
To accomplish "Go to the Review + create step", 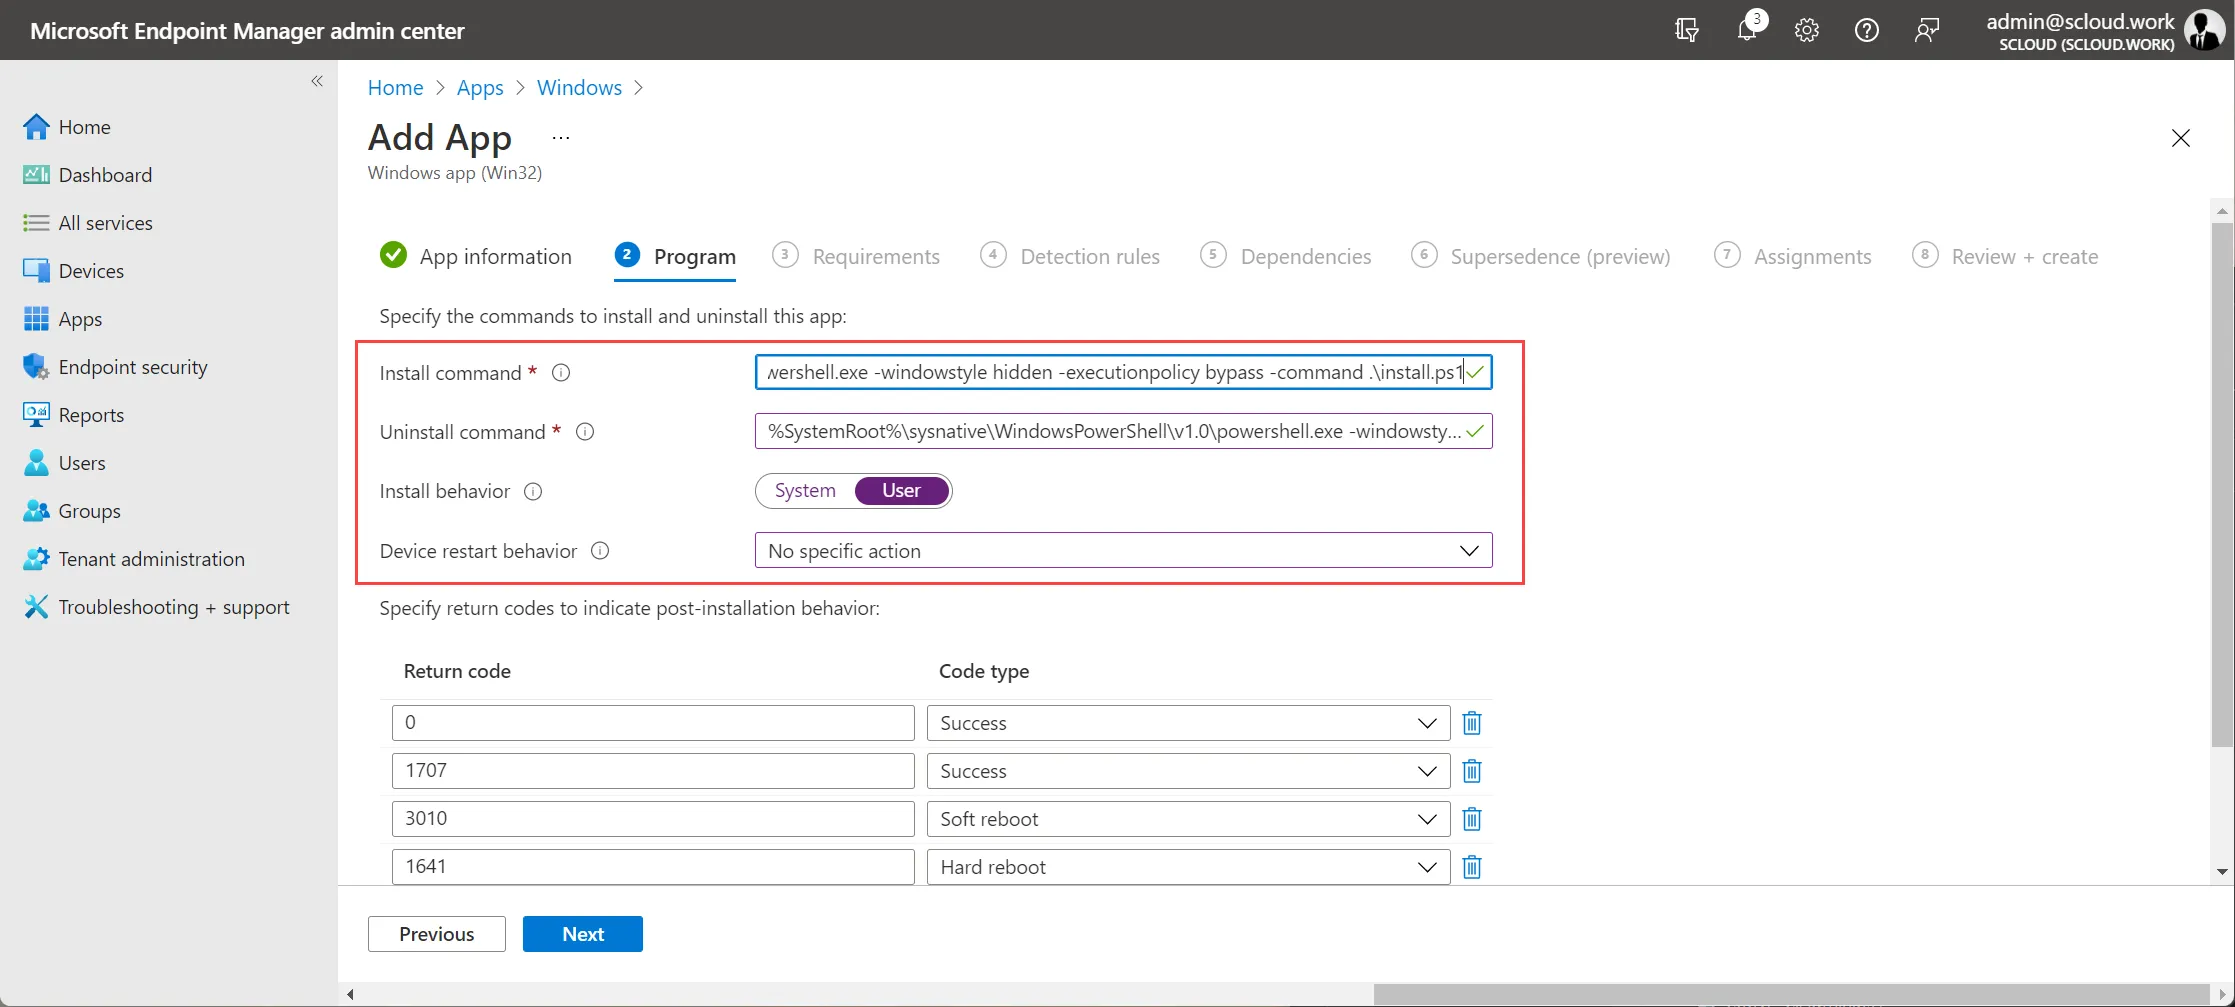I will pos(2005,256).
